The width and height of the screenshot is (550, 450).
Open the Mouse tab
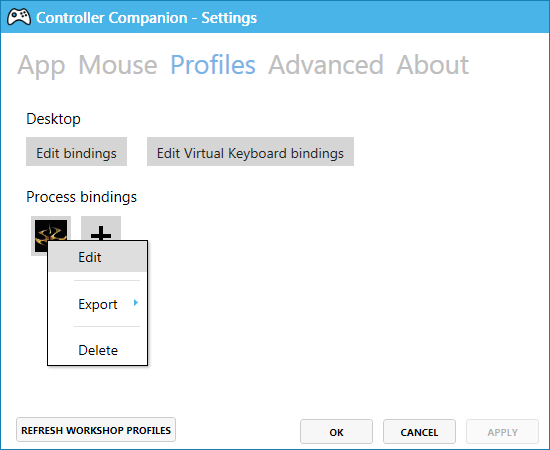tap(118, 65)
